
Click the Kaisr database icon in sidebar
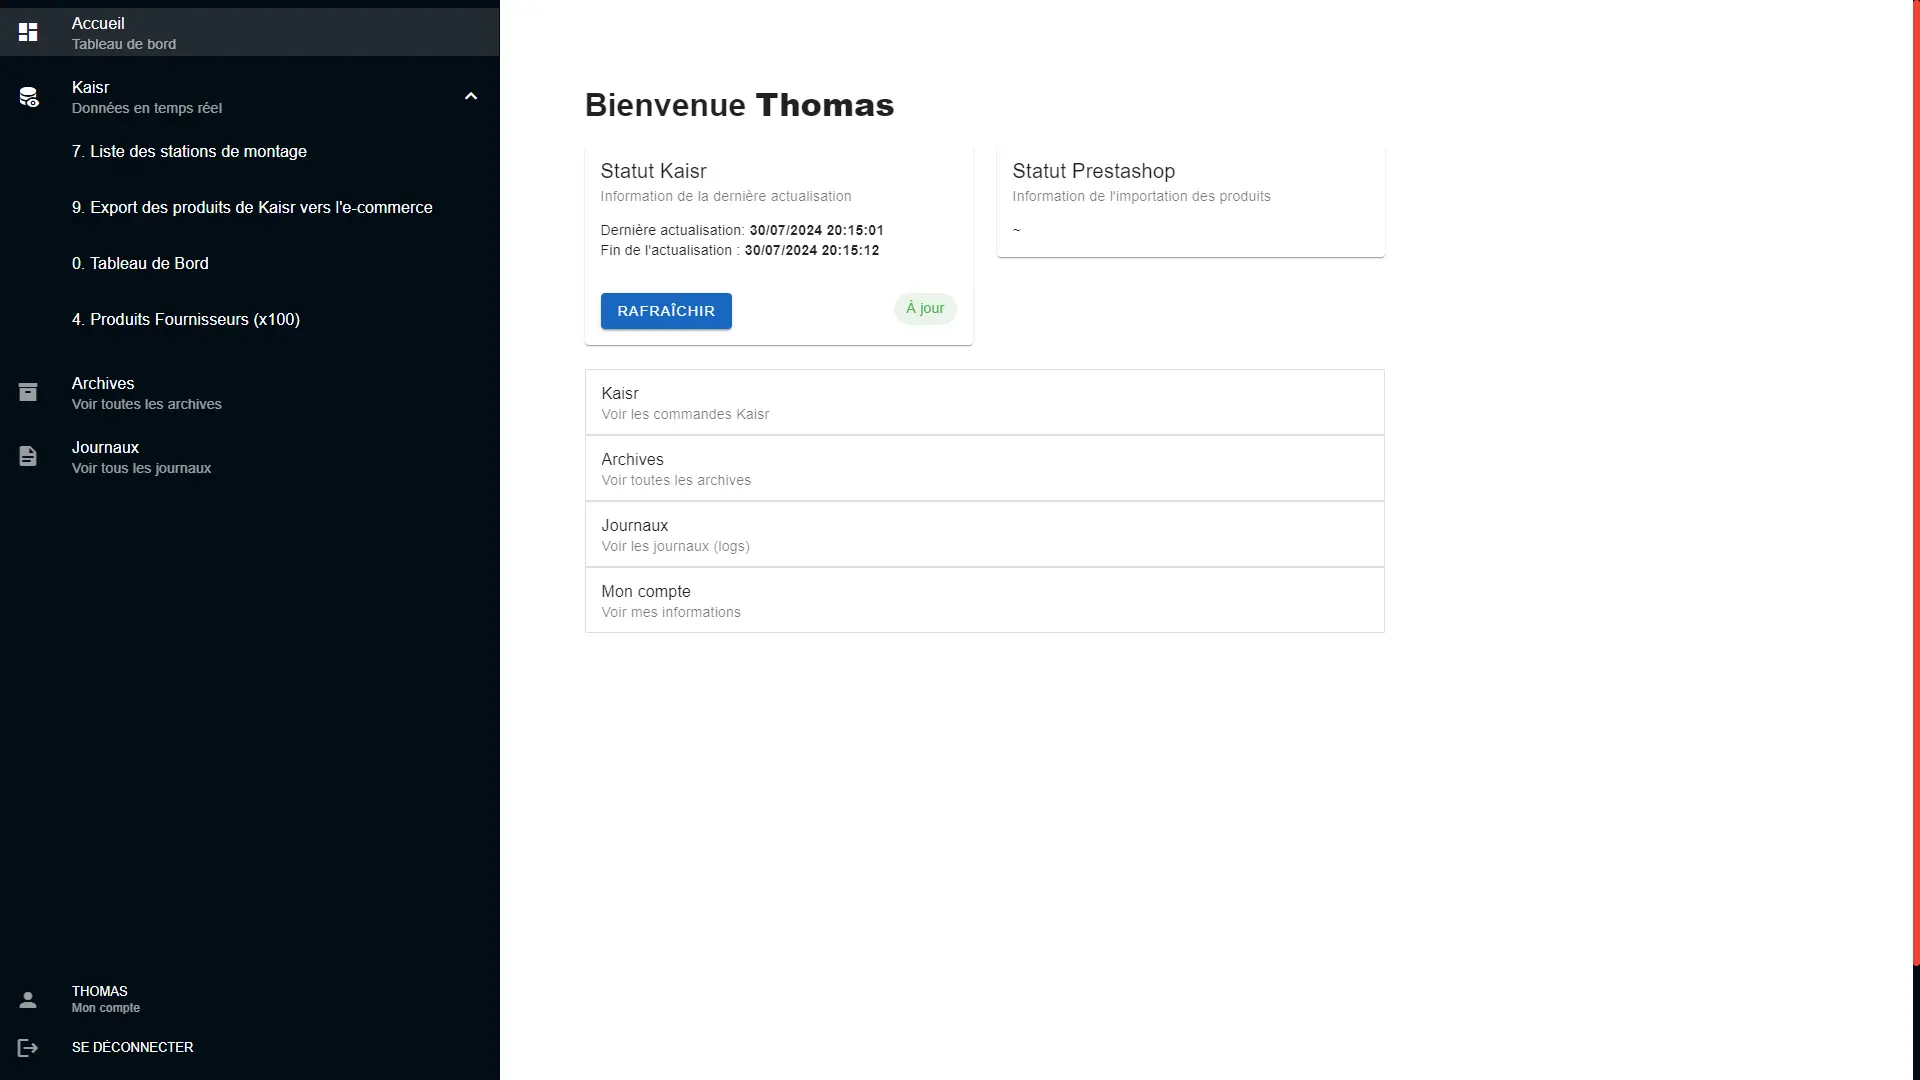[28, 97]
